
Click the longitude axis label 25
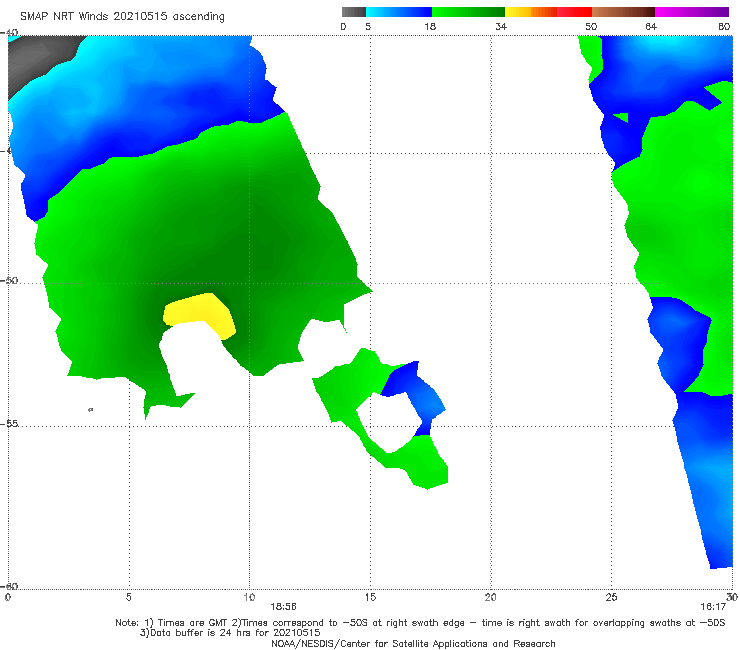click(611, 597)
